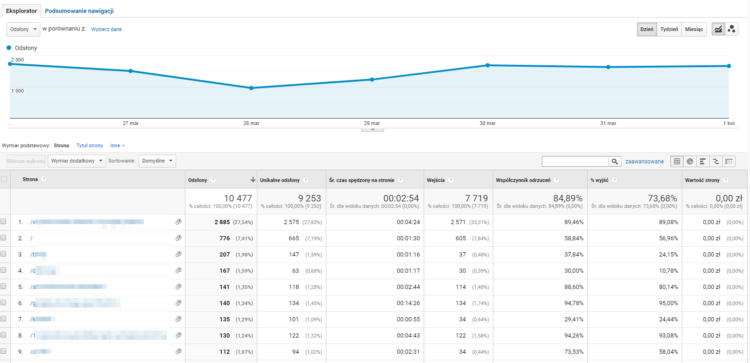Toggle the select-all checkbox in table header
Viewport: 750px width, 363px height.
4,179
